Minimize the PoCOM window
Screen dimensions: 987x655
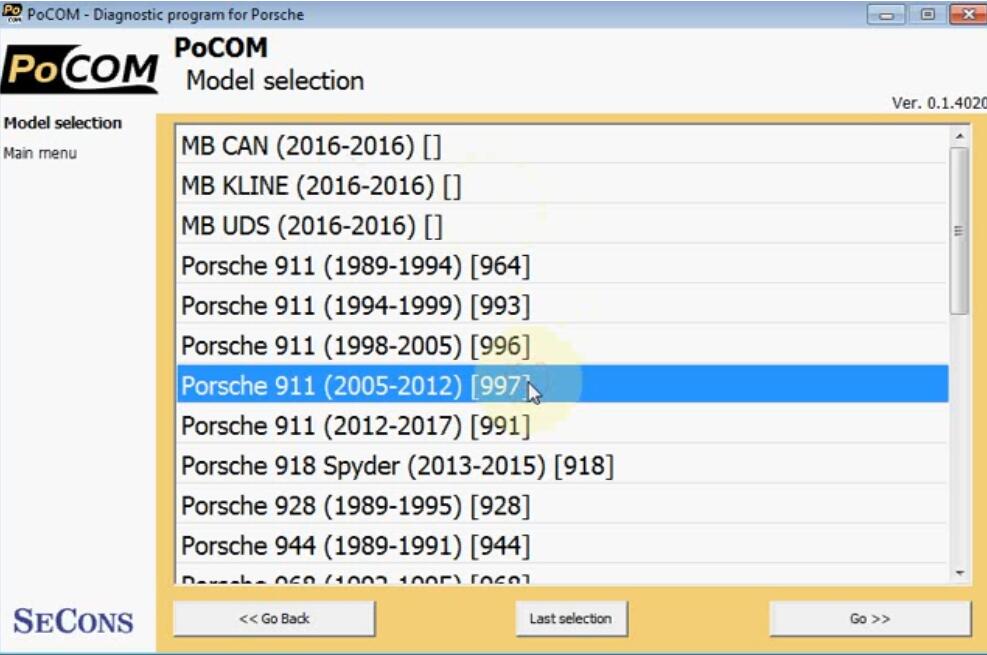(x=886, y=14)
